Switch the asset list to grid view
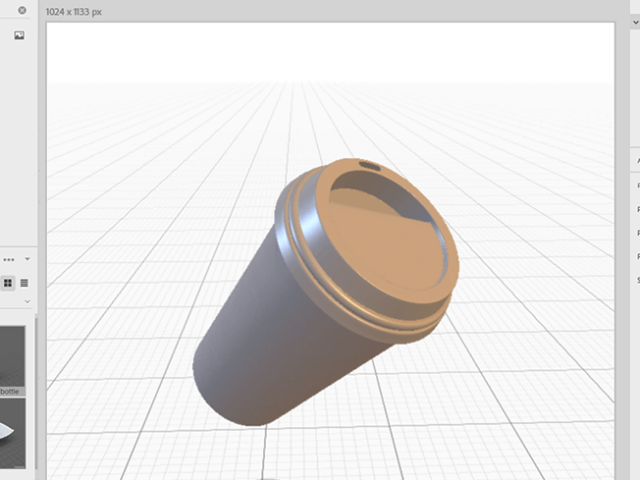Viewport: 640px width, 480px height. pos(8,283)
